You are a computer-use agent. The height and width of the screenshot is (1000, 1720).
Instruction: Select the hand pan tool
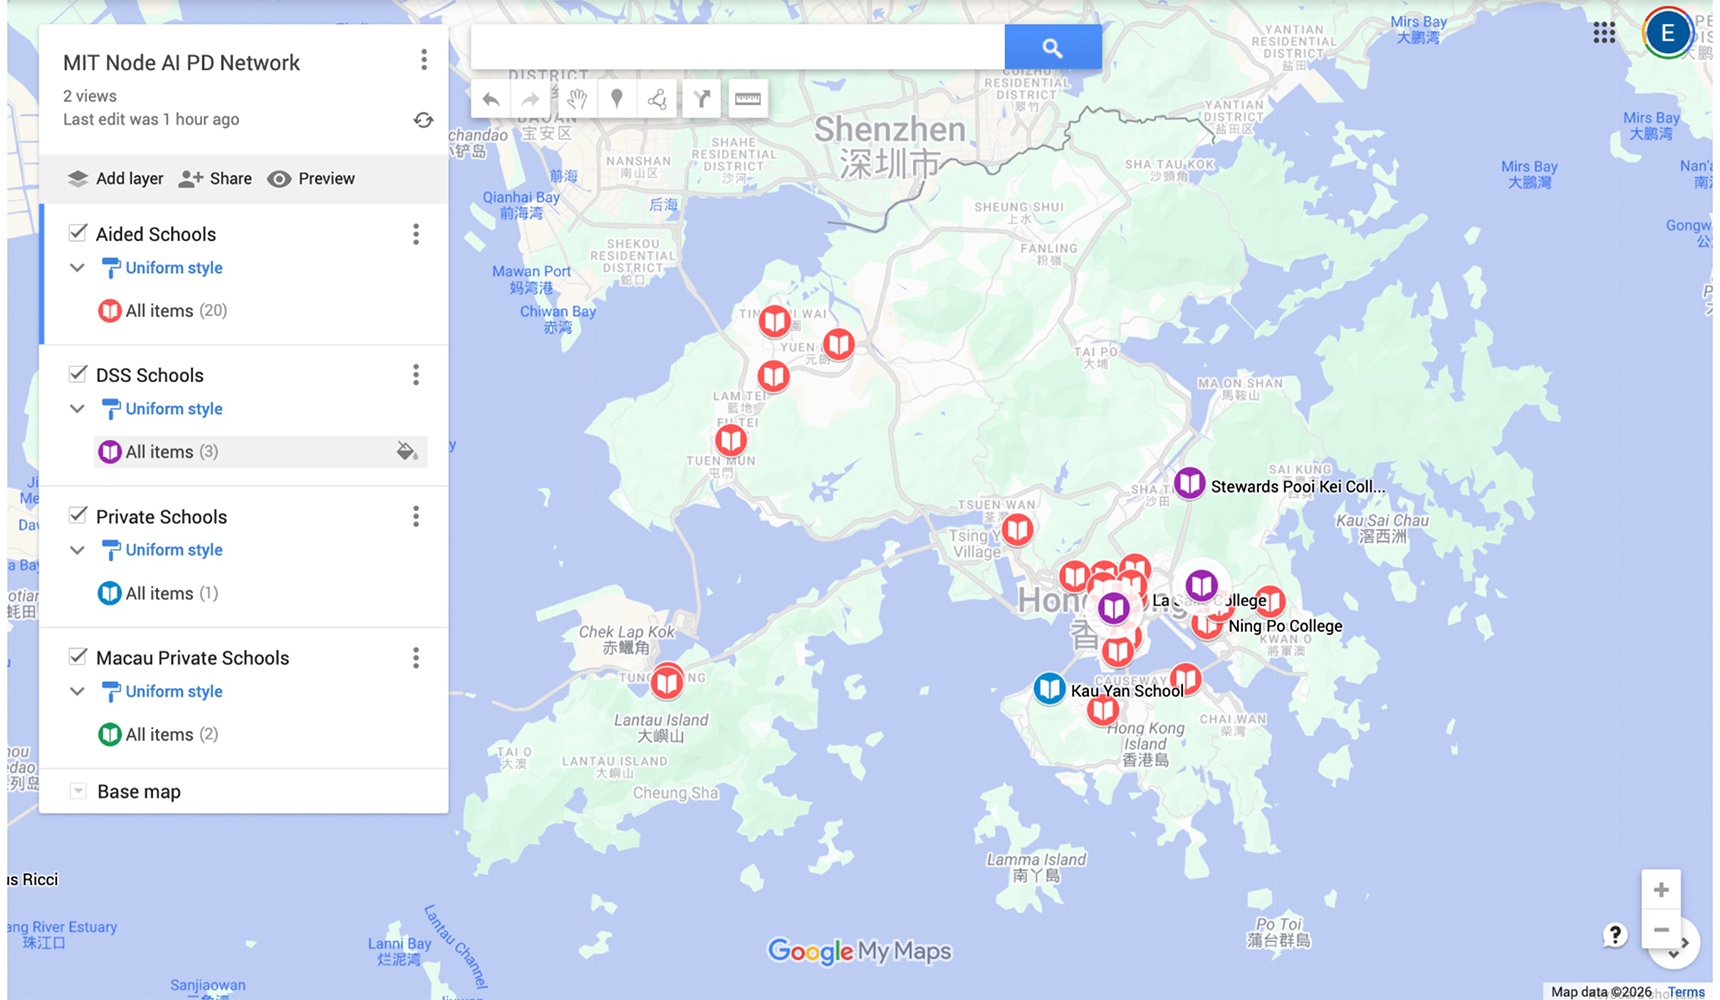(577, 99)
